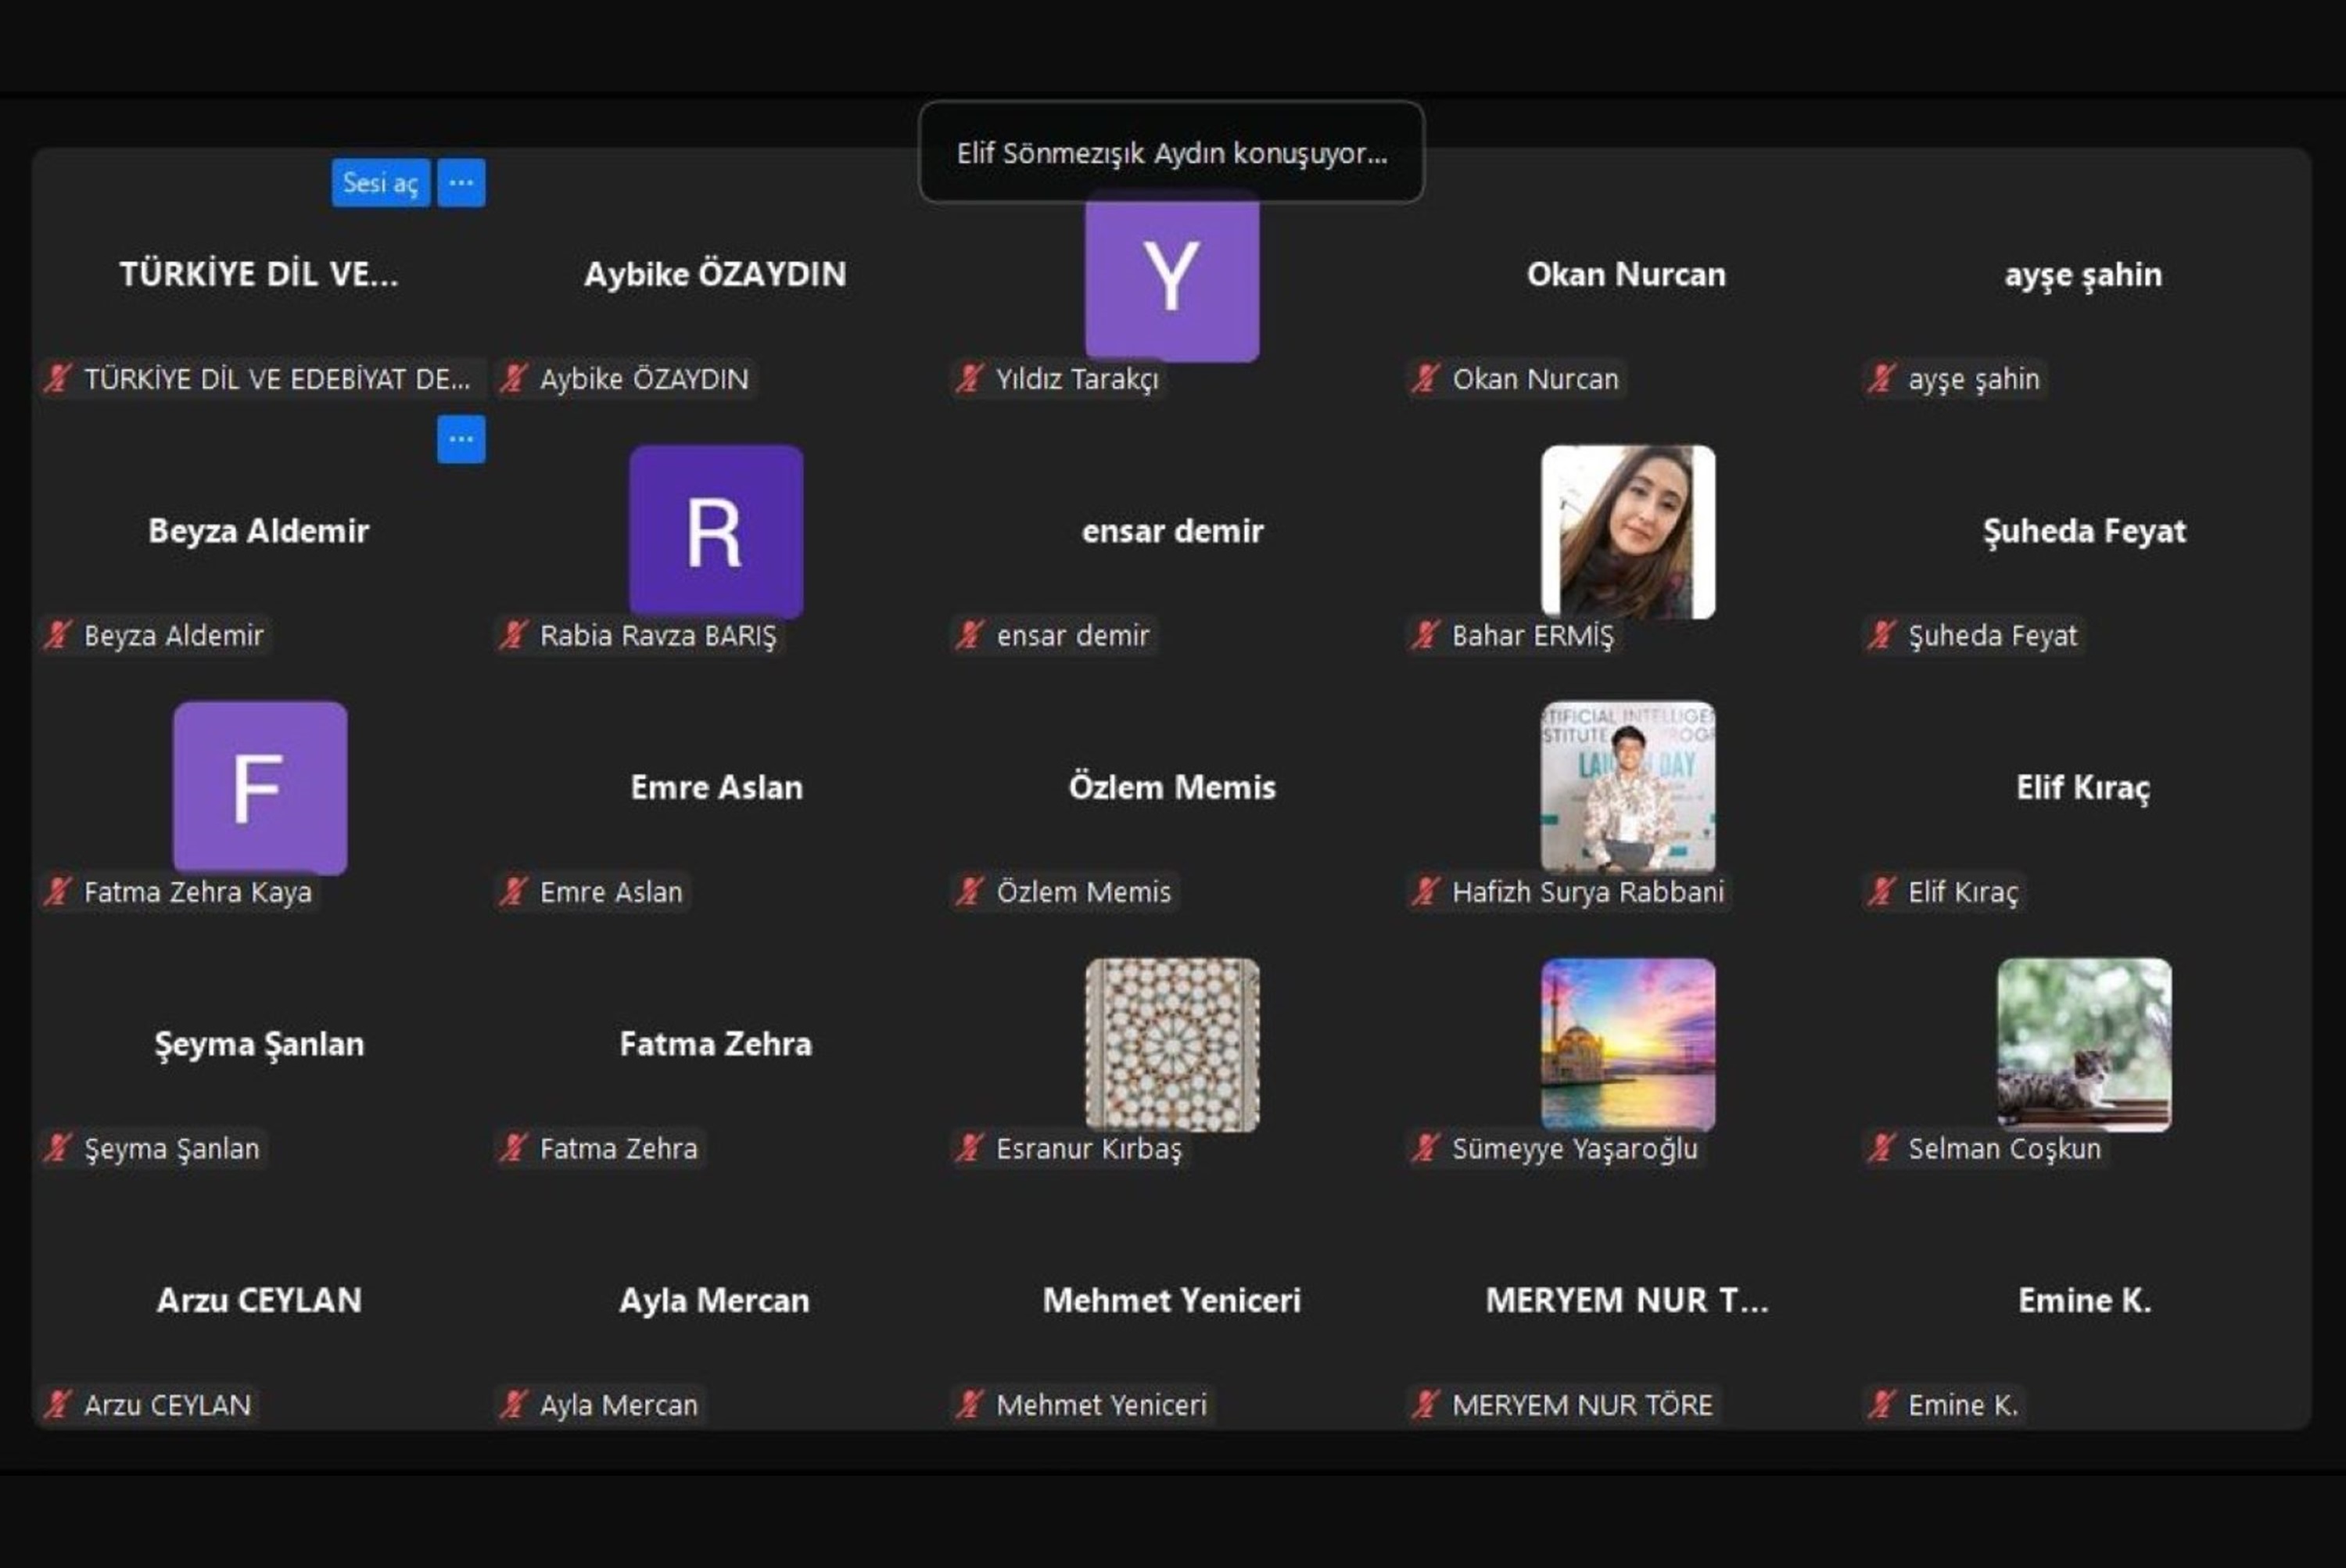Click the muted microphone icon by Selman Coşkun
This screenshot has width=2346, height=1568.
click(1882, 1148)
